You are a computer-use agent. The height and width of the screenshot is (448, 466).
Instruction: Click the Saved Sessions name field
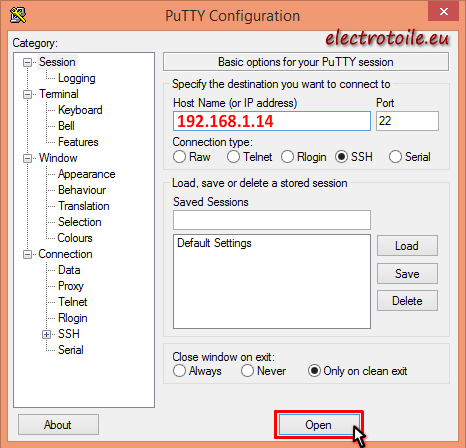tap(272, 220)
